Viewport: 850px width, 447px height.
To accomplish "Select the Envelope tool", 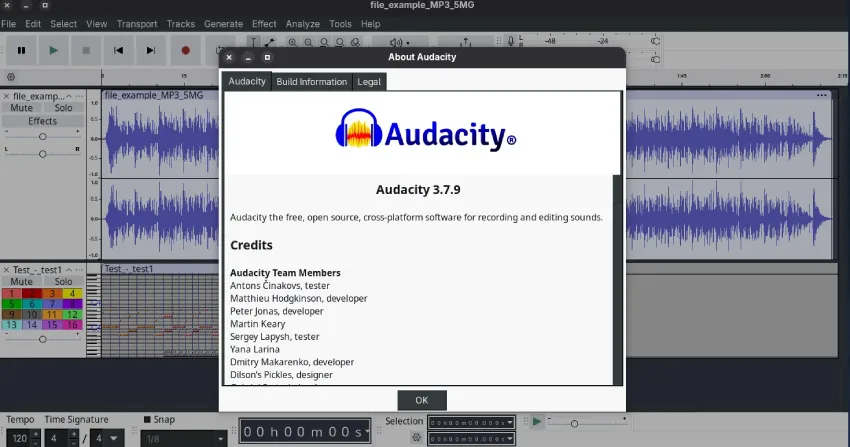I will tap(269, 42).
